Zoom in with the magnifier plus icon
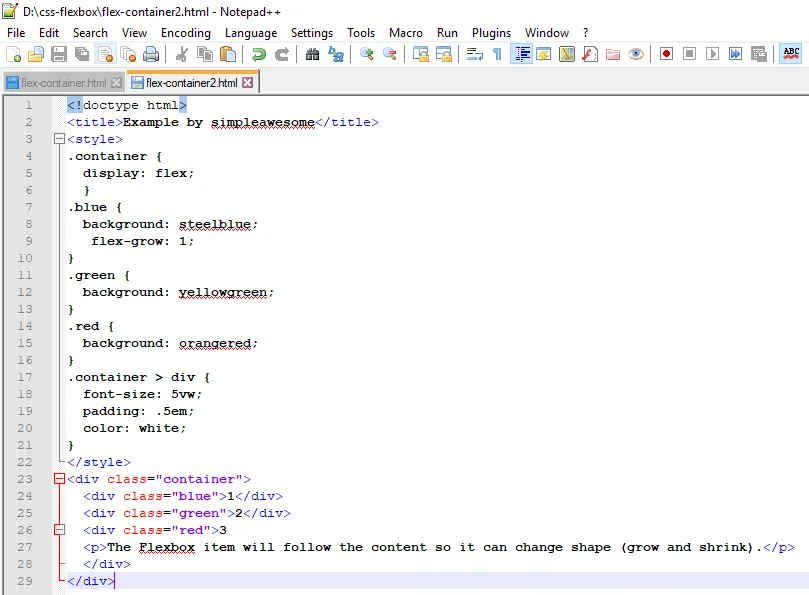The height and width of the screenshot is (595, 809). (x=367, y=54)
